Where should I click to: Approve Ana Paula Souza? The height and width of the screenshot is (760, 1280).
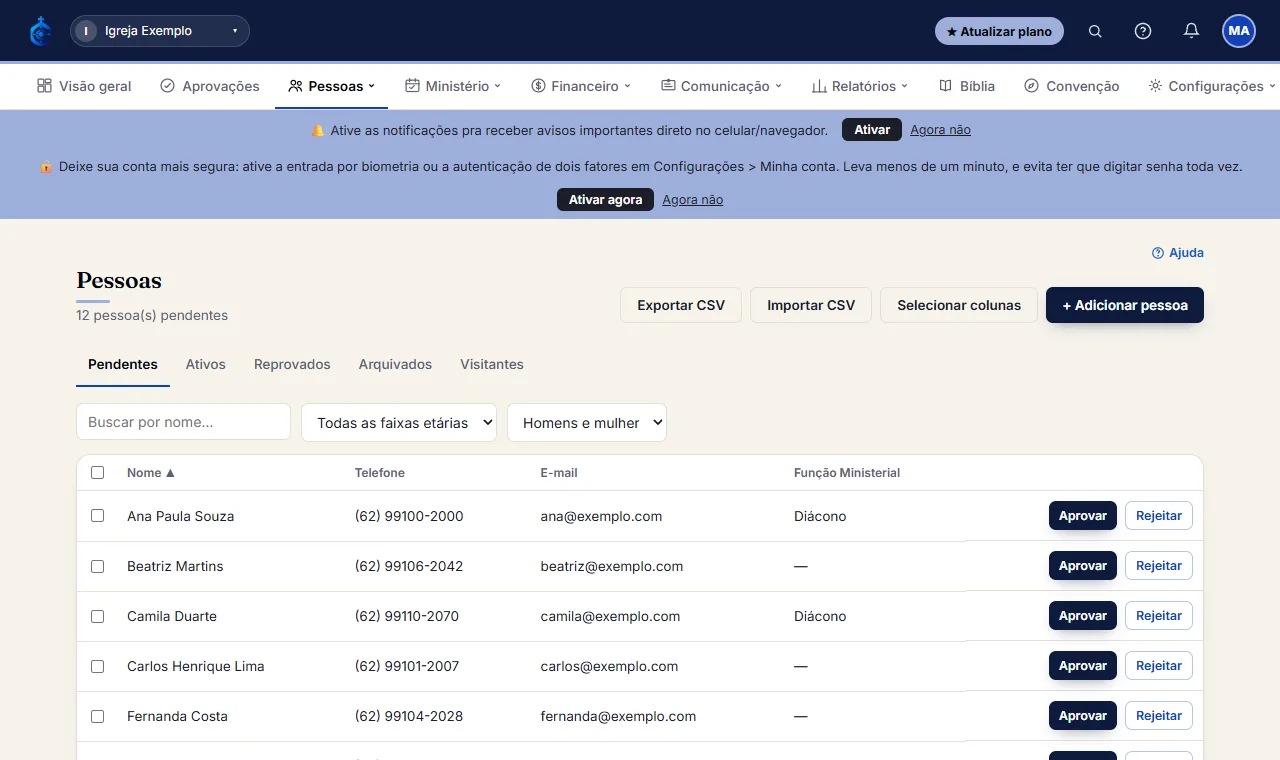coord(1083,516)
